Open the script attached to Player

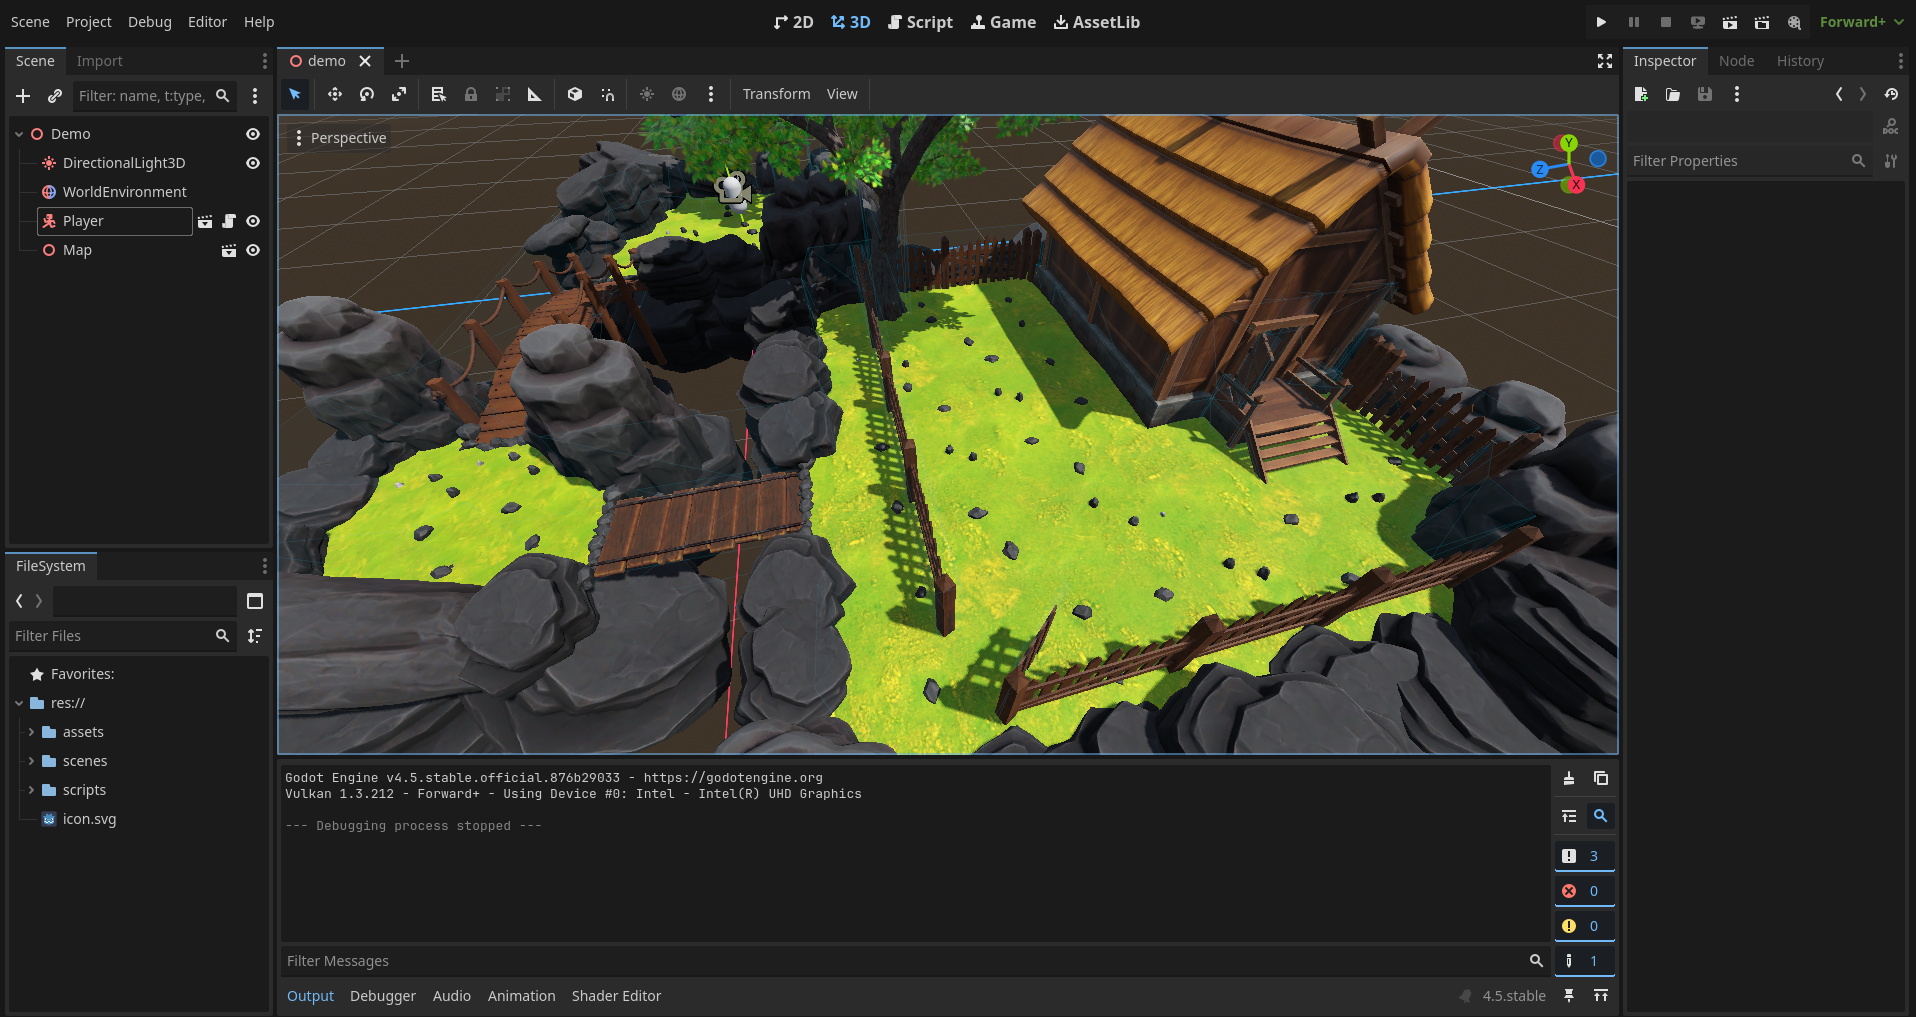[229, 221]
